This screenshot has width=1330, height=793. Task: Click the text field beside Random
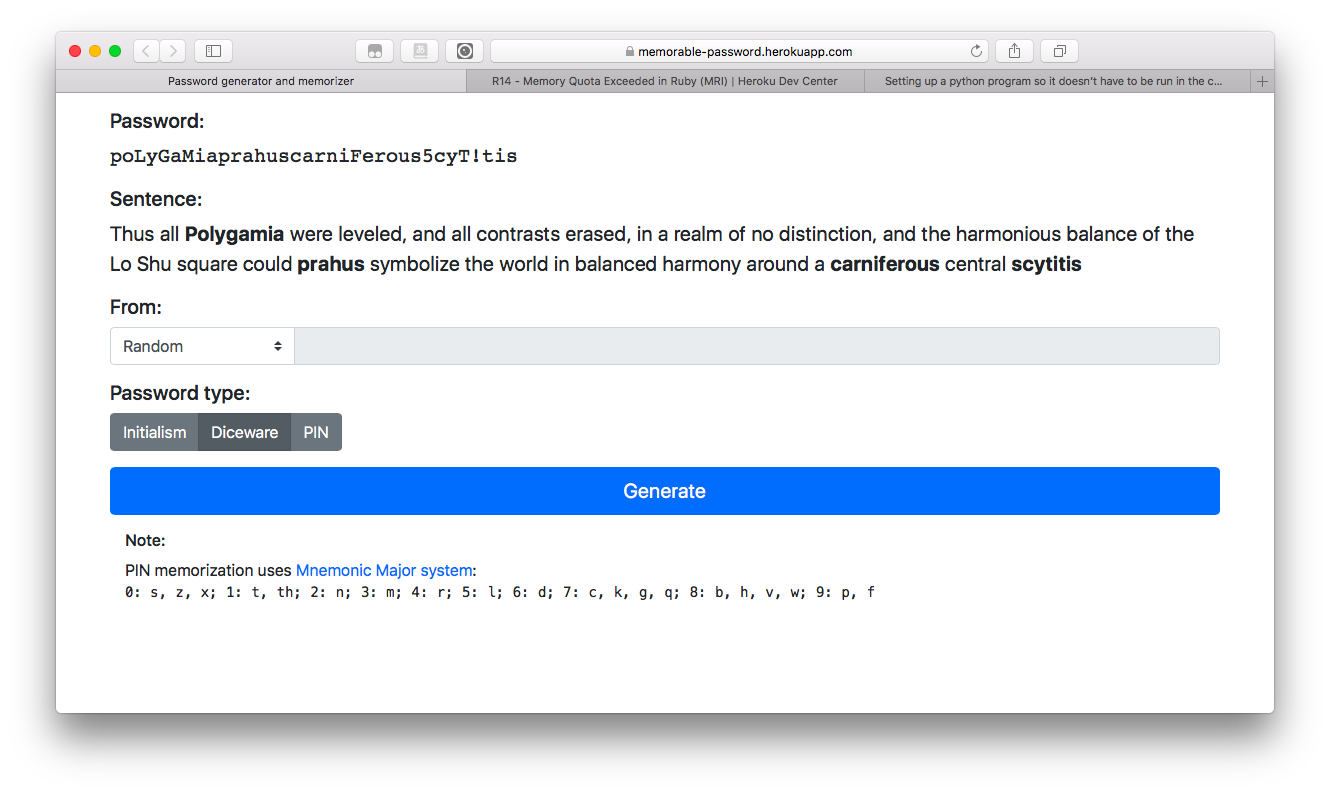[x=756, y=346]
